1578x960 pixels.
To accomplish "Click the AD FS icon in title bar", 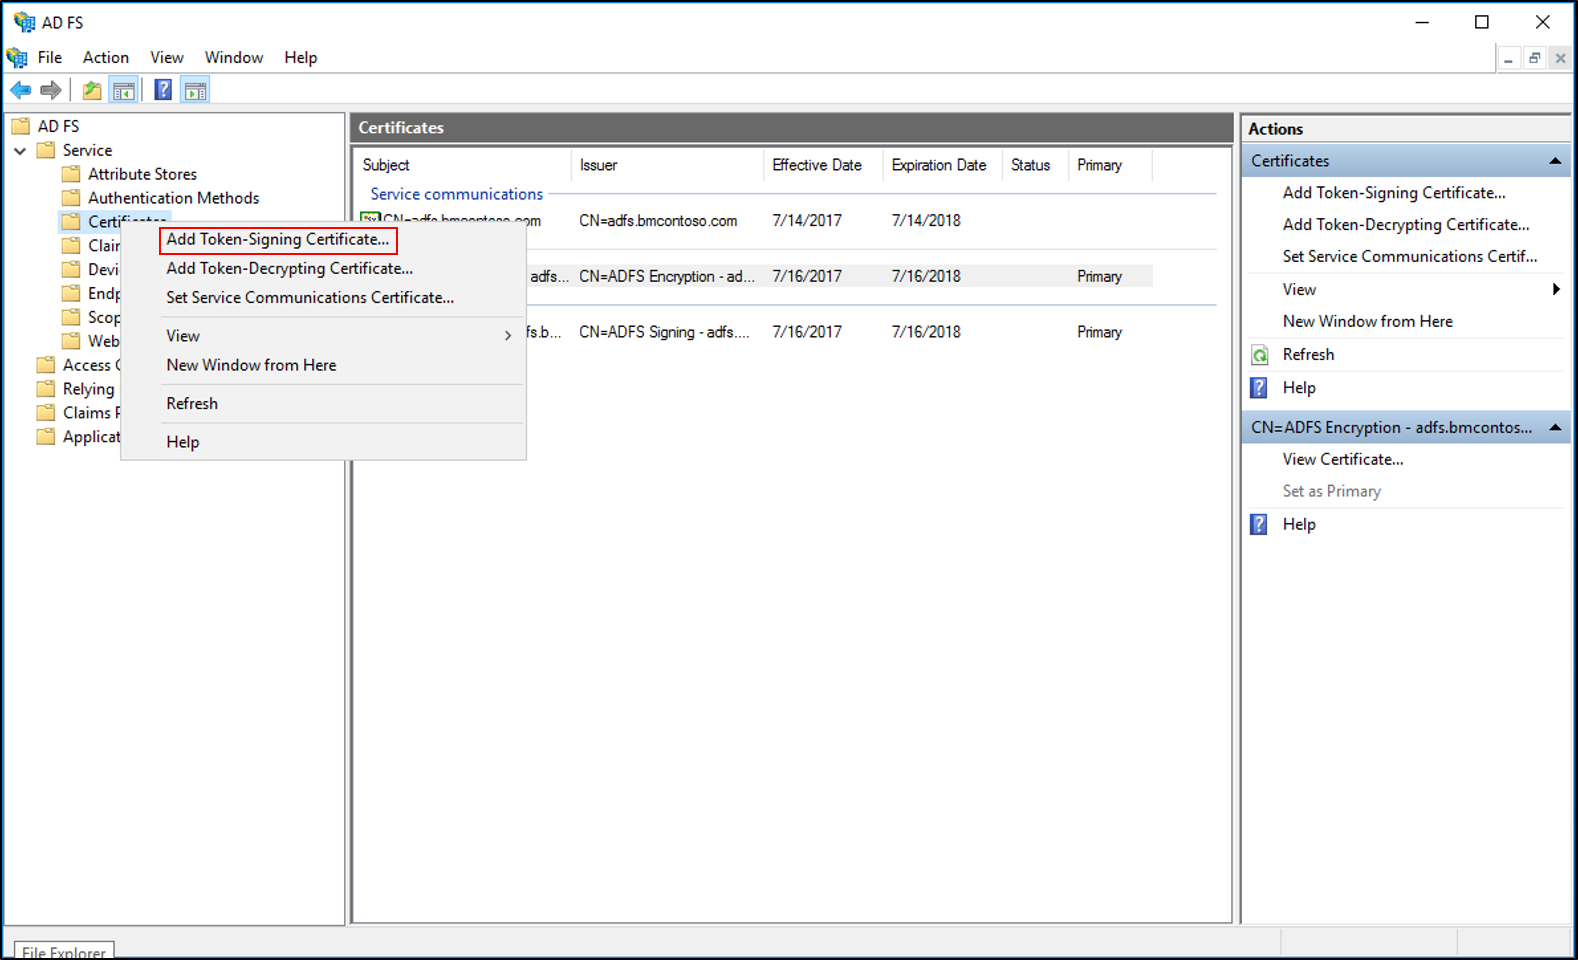I will tap(24, 22).
